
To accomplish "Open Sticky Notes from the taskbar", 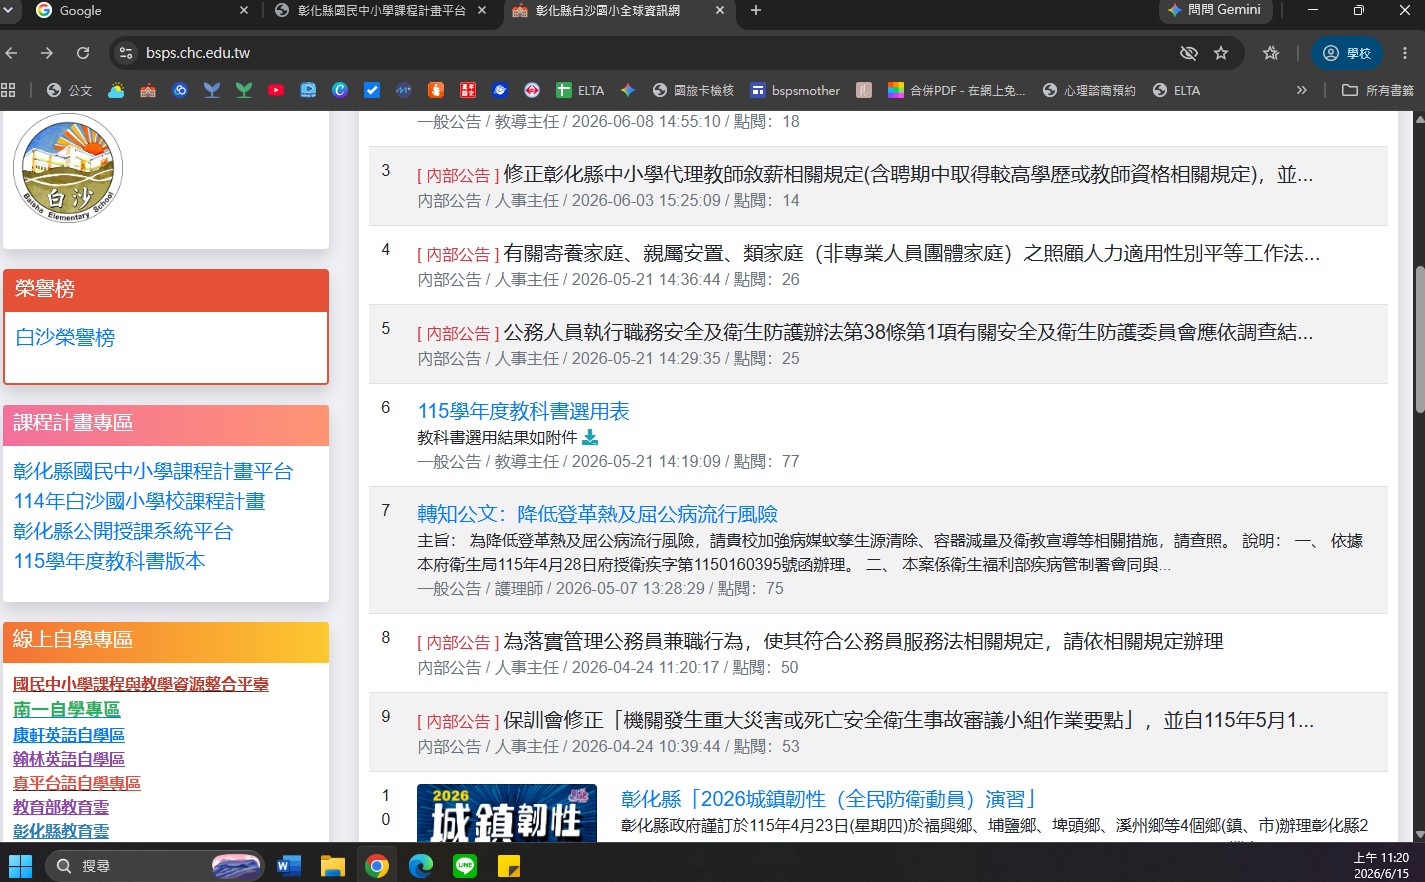I will [509, 866].
